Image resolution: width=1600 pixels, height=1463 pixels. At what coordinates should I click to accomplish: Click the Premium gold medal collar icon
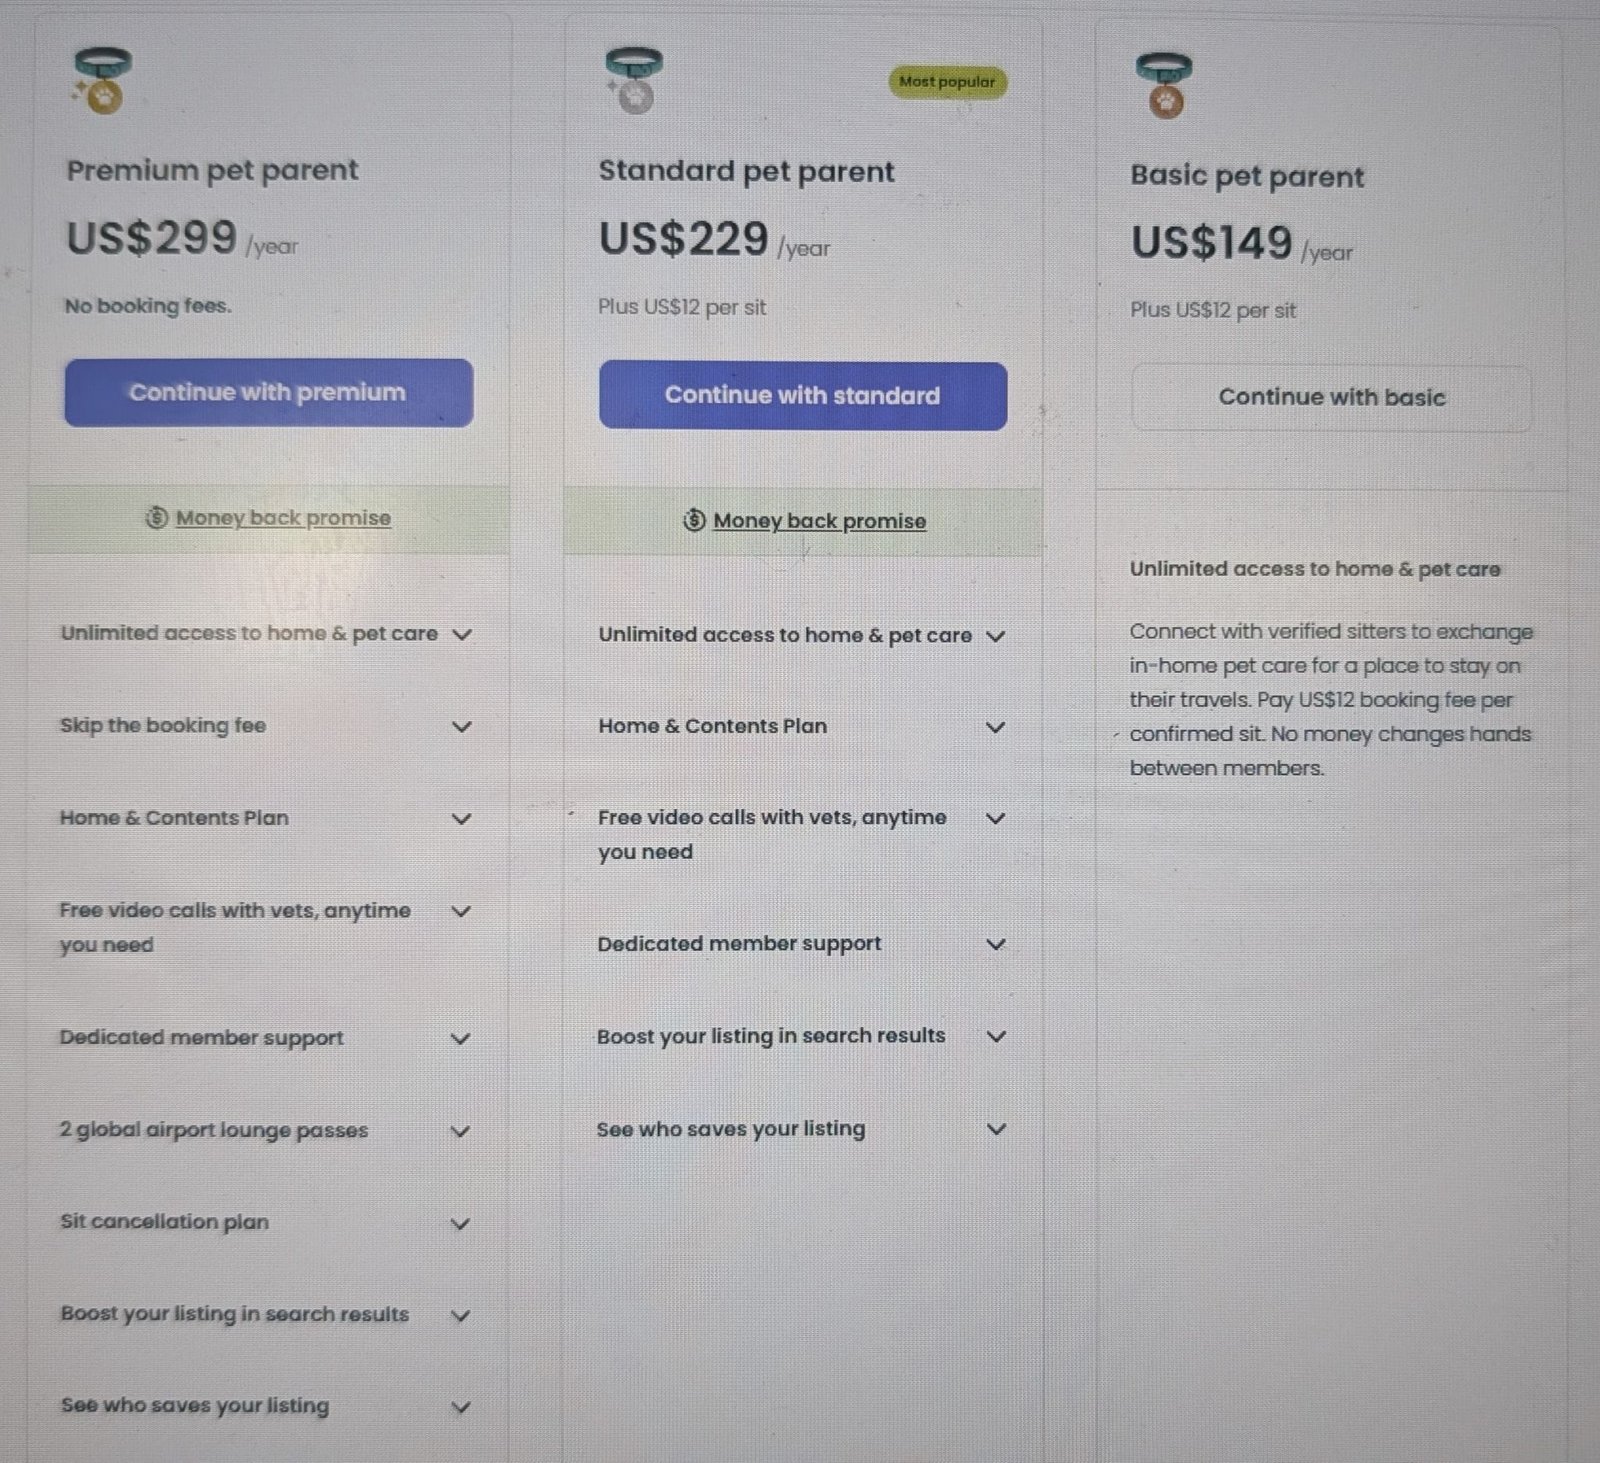(102, 81)
